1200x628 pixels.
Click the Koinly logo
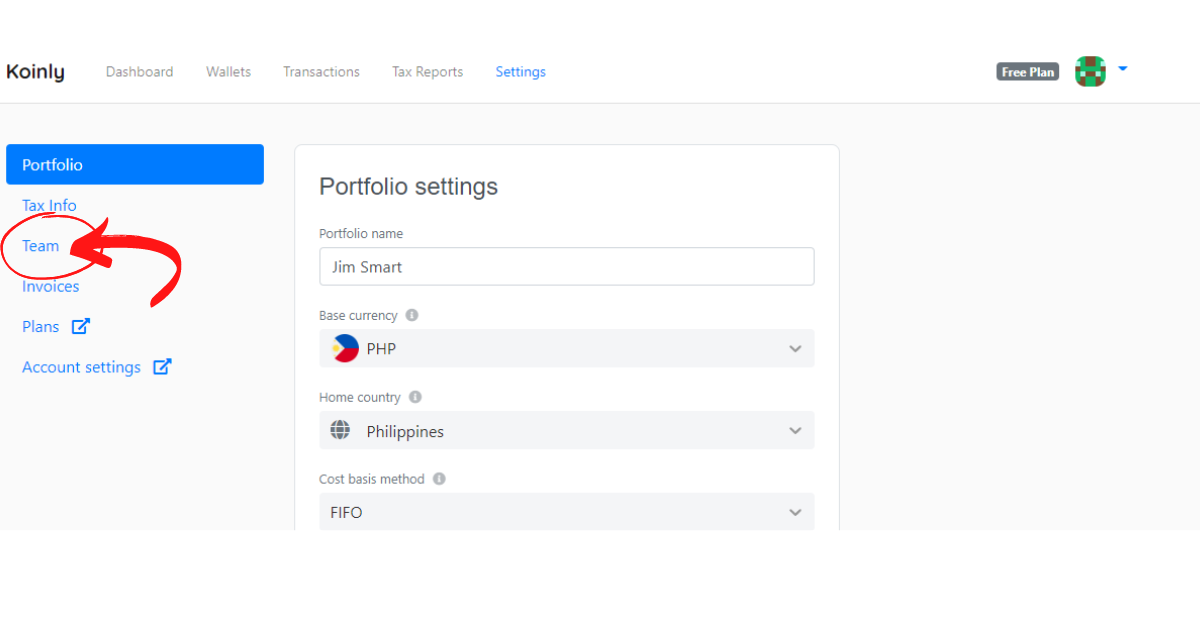pos(35,72)
